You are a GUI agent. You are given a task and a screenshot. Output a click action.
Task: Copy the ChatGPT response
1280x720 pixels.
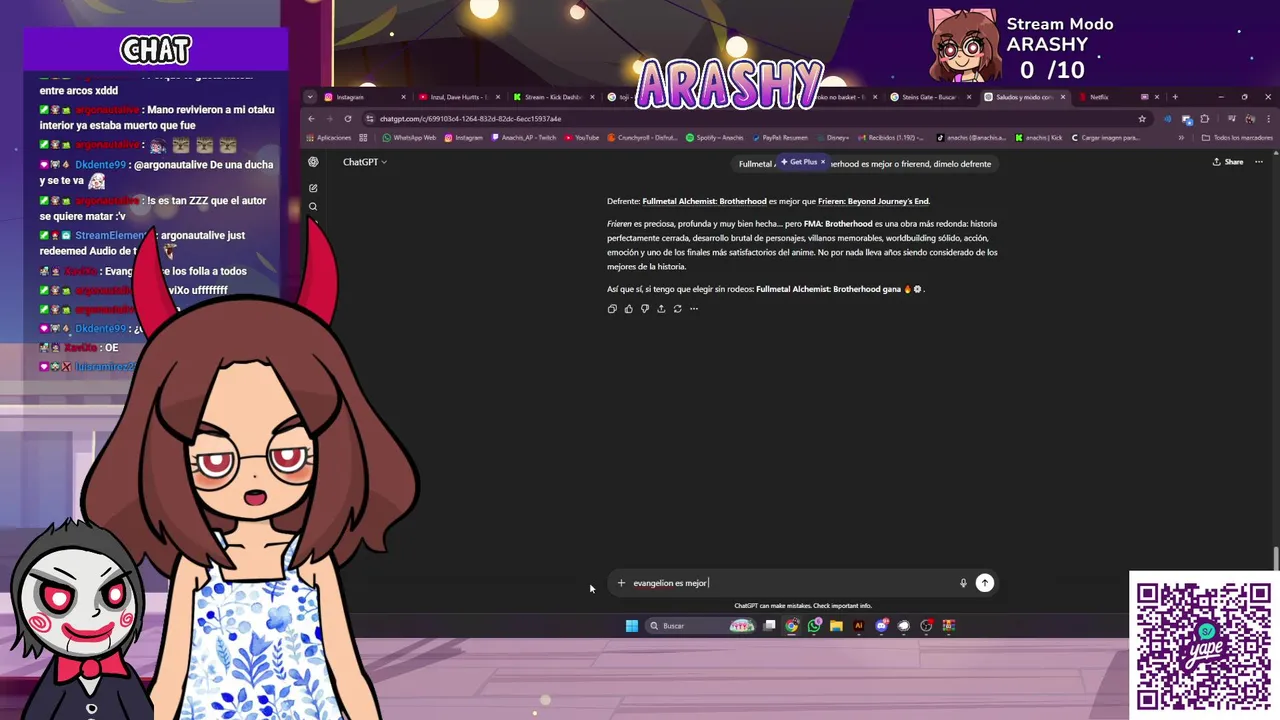(612, 309)
